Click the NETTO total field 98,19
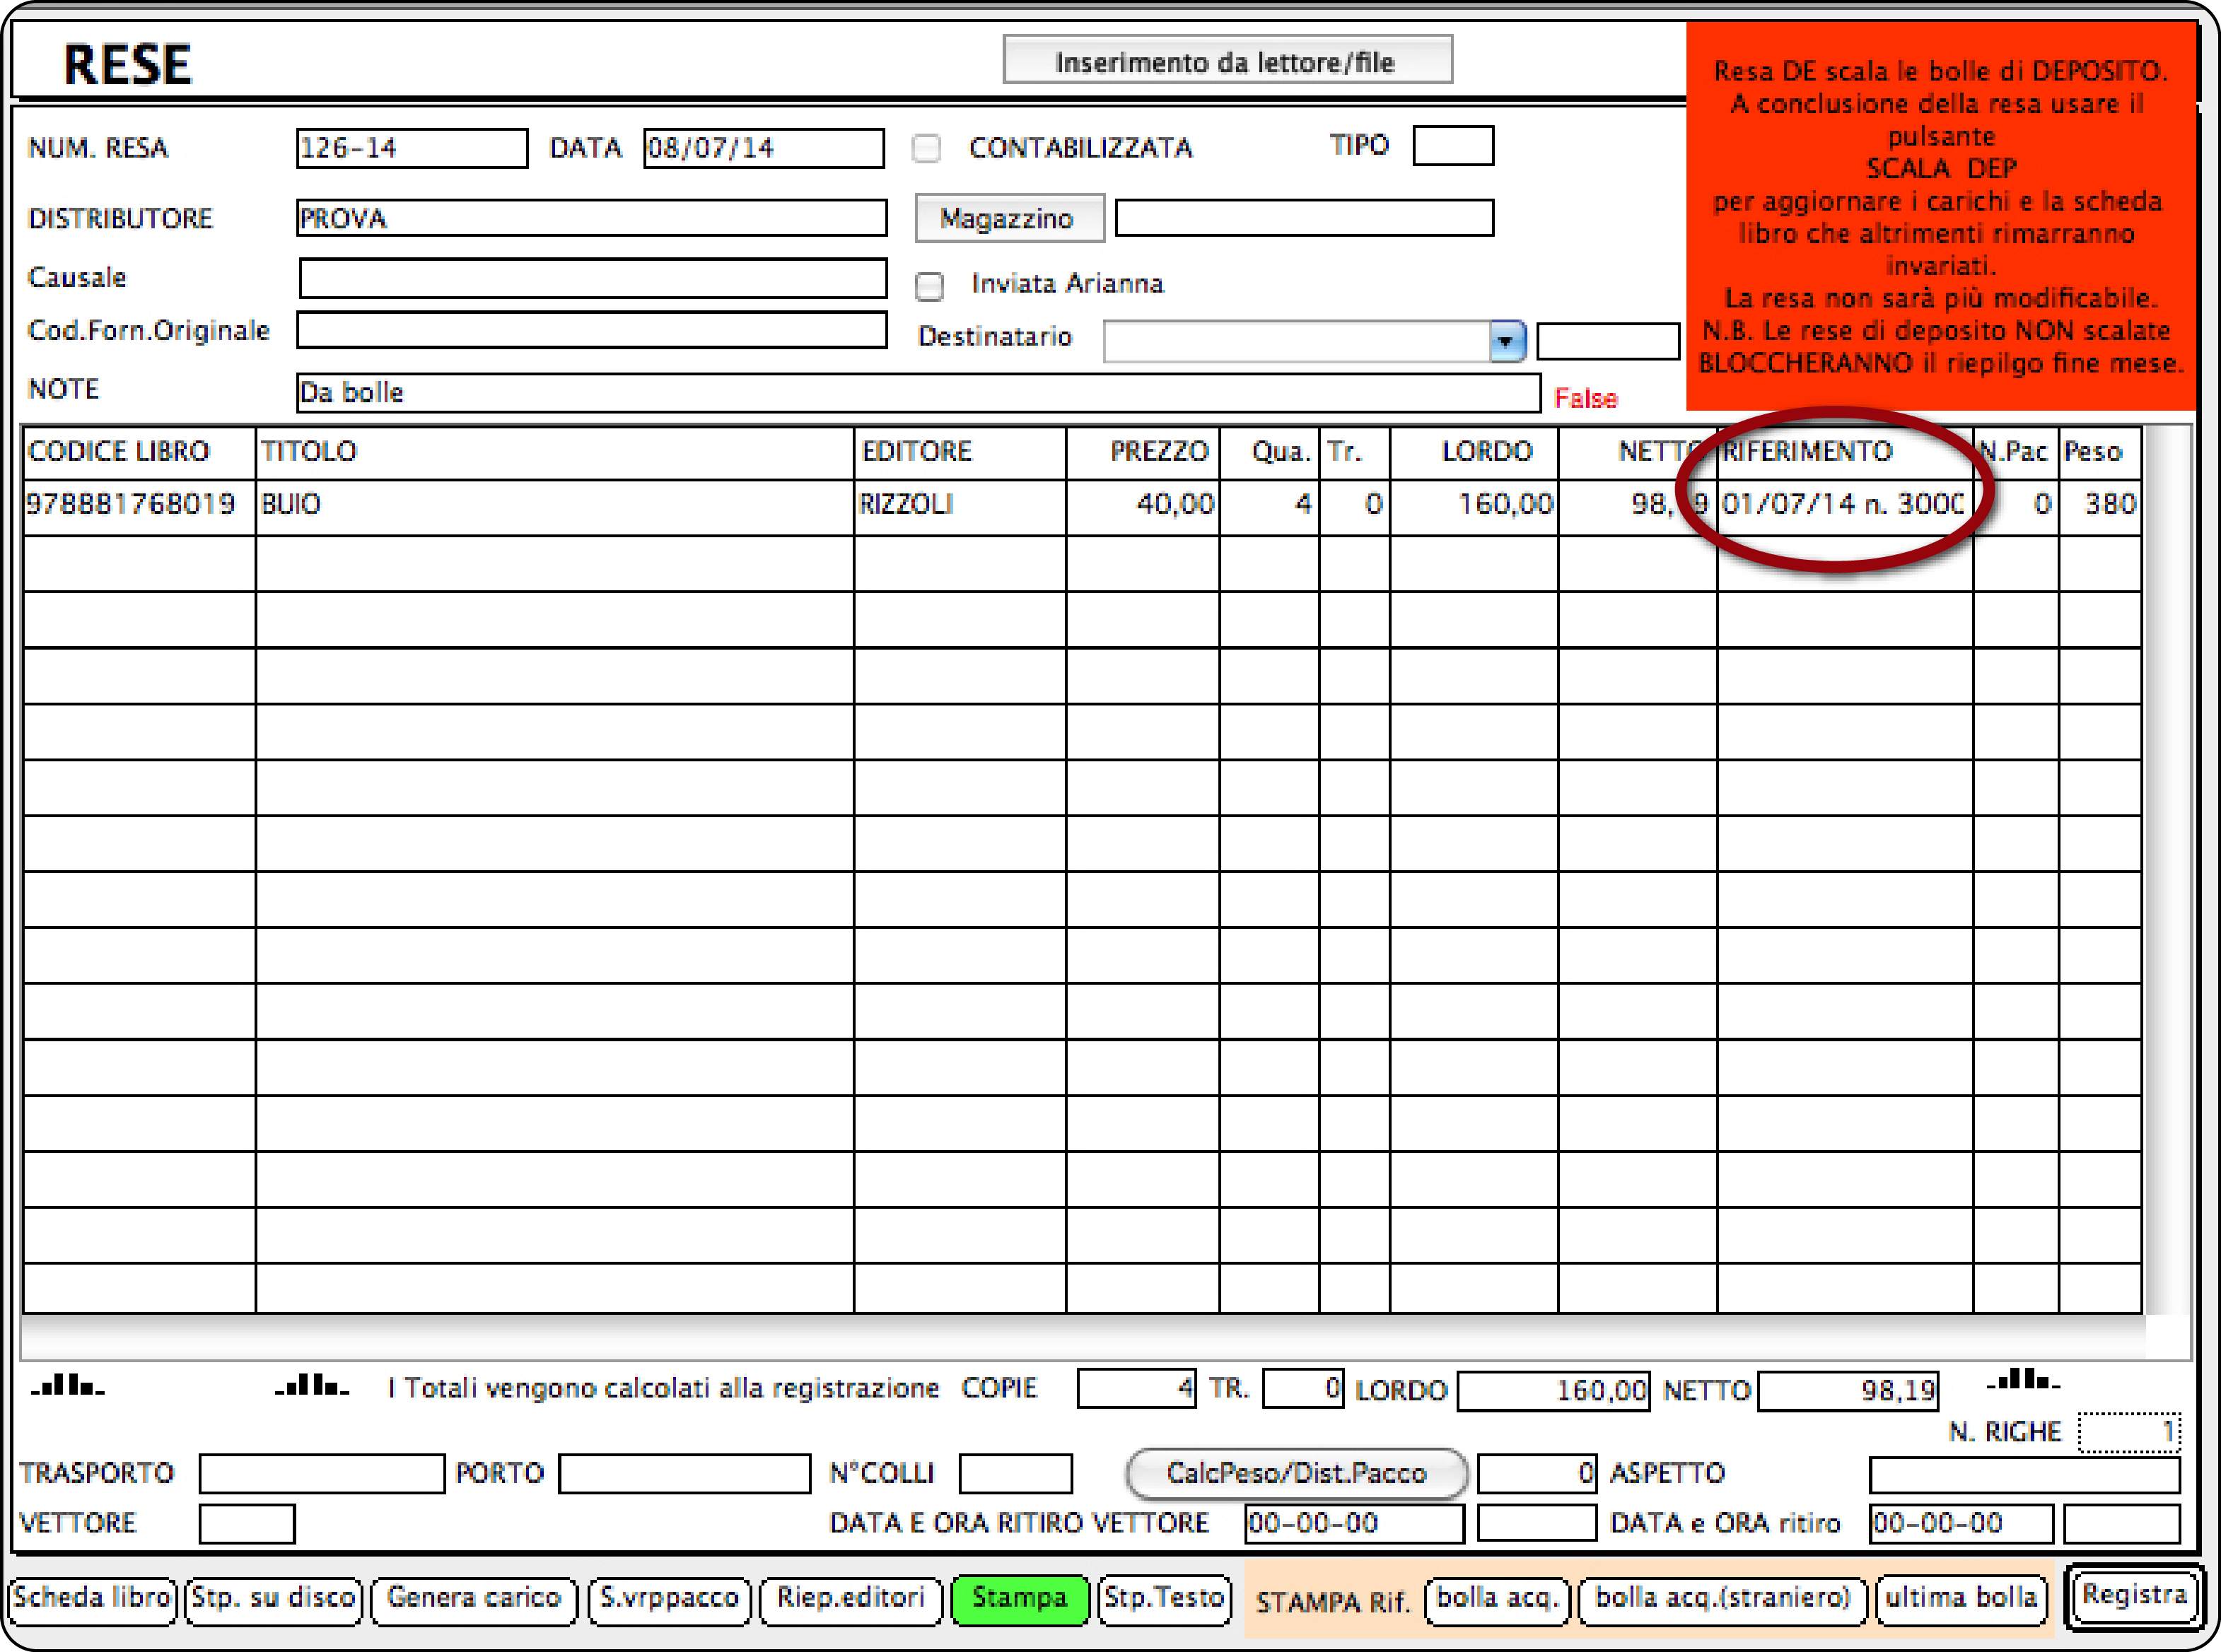The image size is (2221, 1652). pos(1848,1391)
